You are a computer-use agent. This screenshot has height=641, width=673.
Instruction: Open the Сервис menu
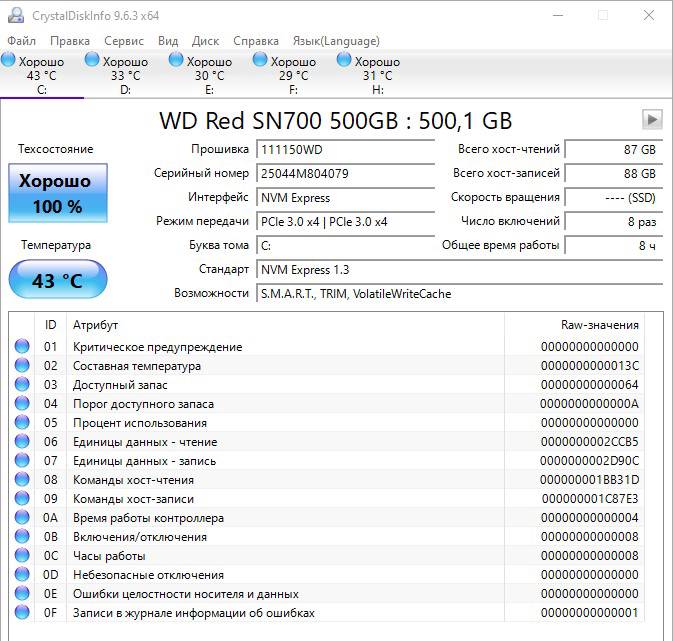coord(124,41)
